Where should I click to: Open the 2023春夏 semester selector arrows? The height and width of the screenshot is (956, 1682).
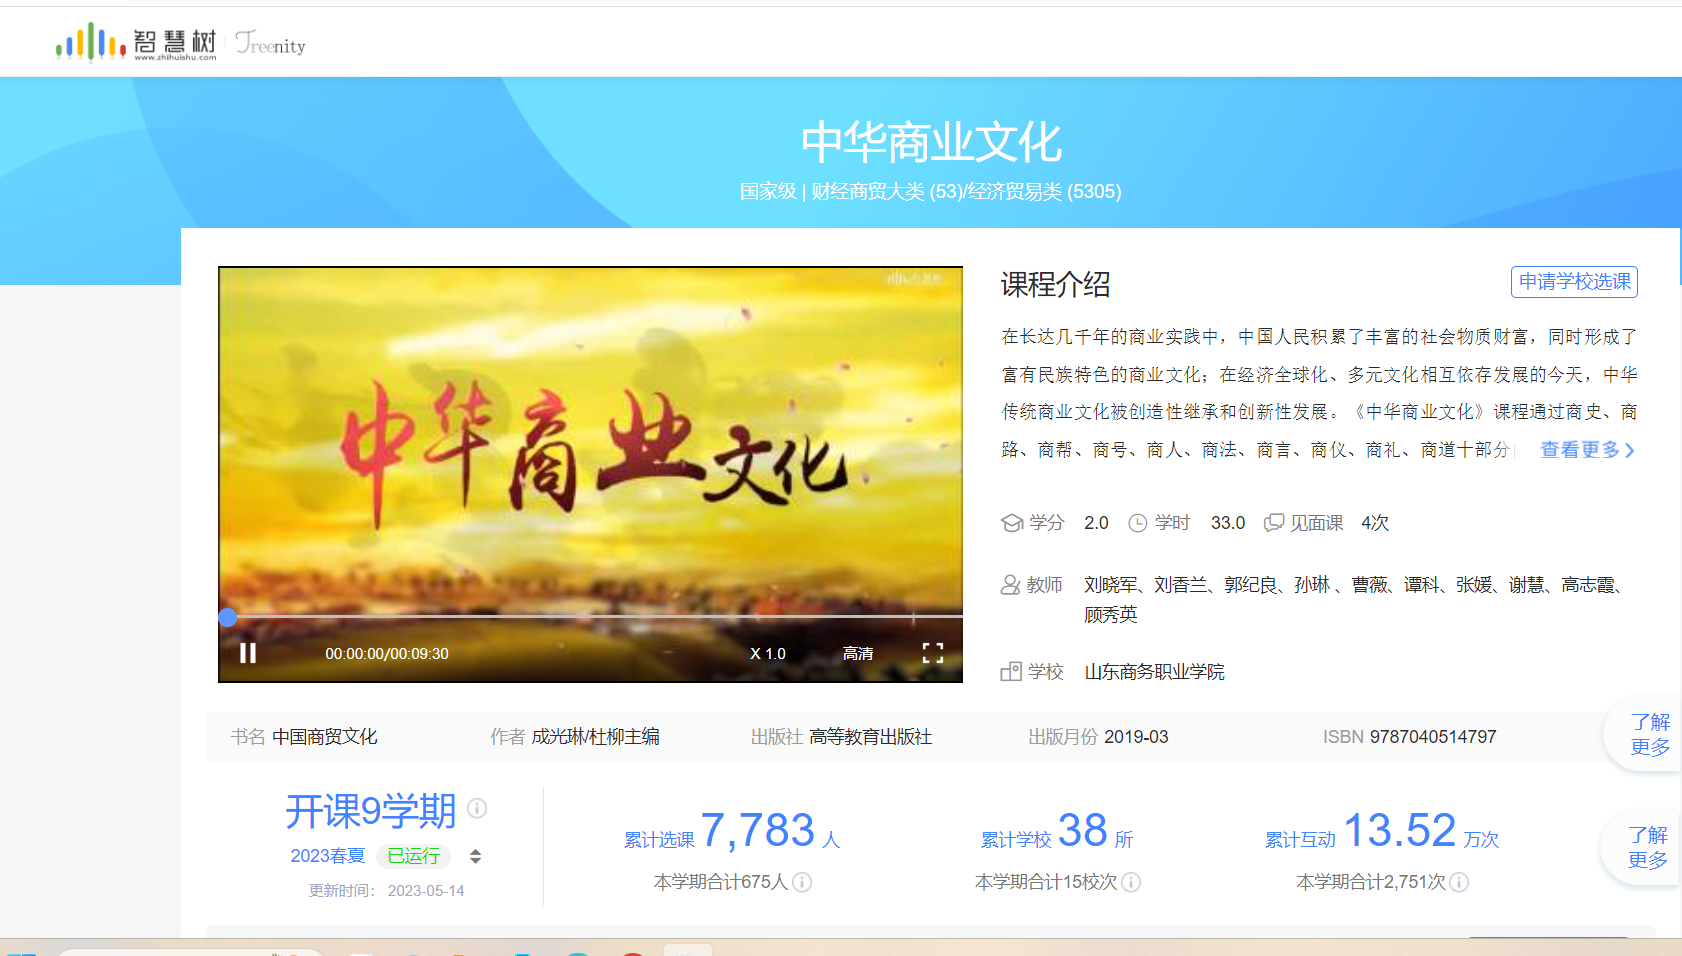click(x=476, y=856)
